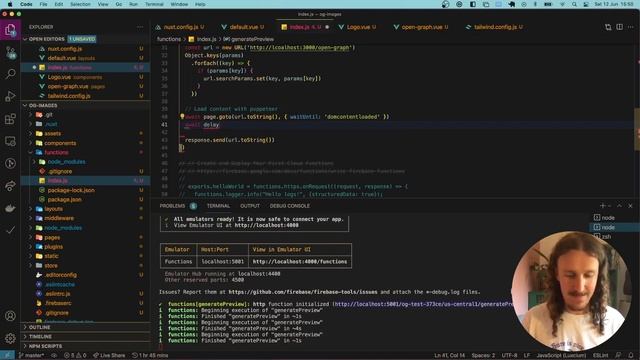
Task: Open the Extensions view
Action: tap(10, 119)
